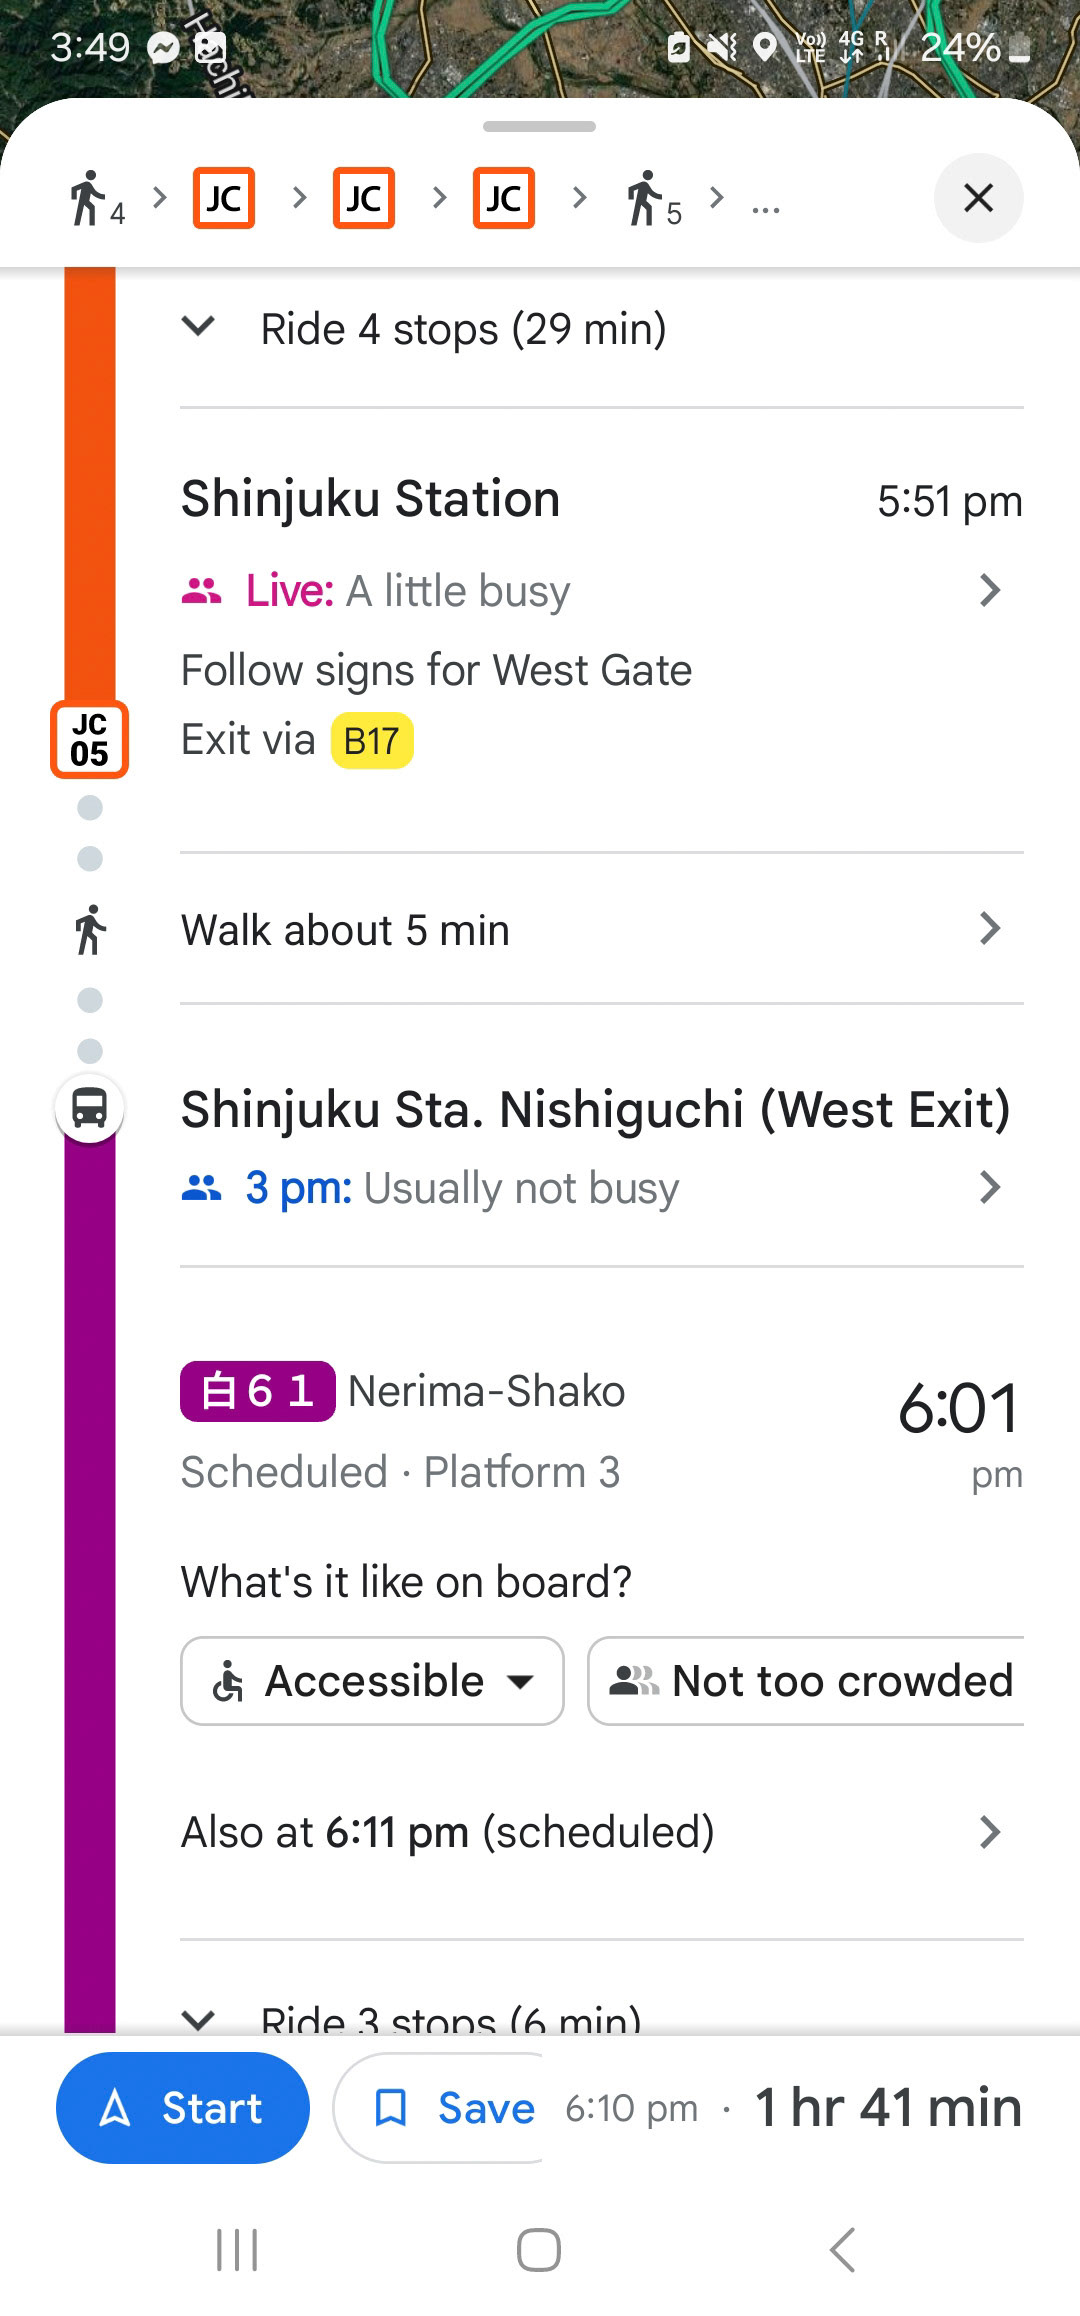Image resolution: width=1080 pixels, height=2316 pixels.
Task: Tap the first walking step icon in route summary
Action: [x=94, y=198]
